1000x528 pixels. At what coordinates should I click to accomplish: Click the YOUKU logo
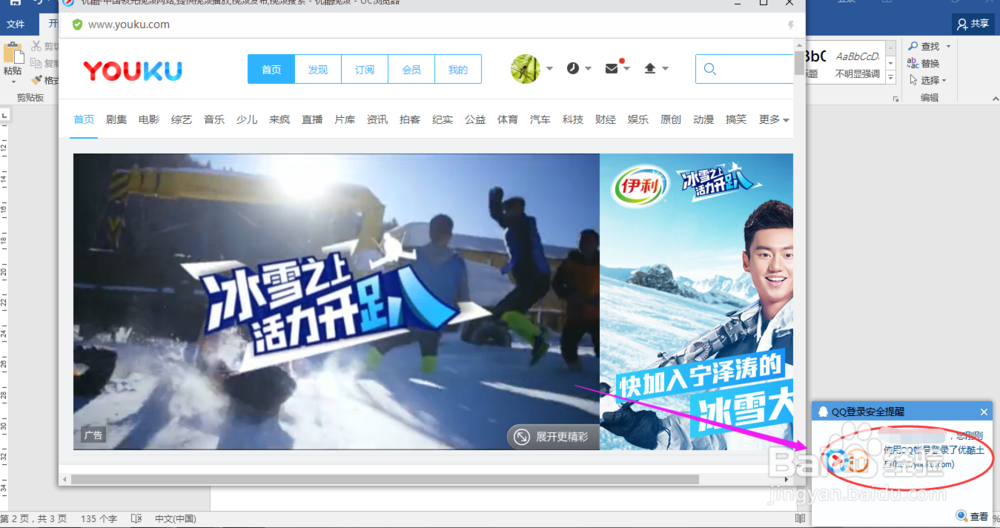(133, 70)
